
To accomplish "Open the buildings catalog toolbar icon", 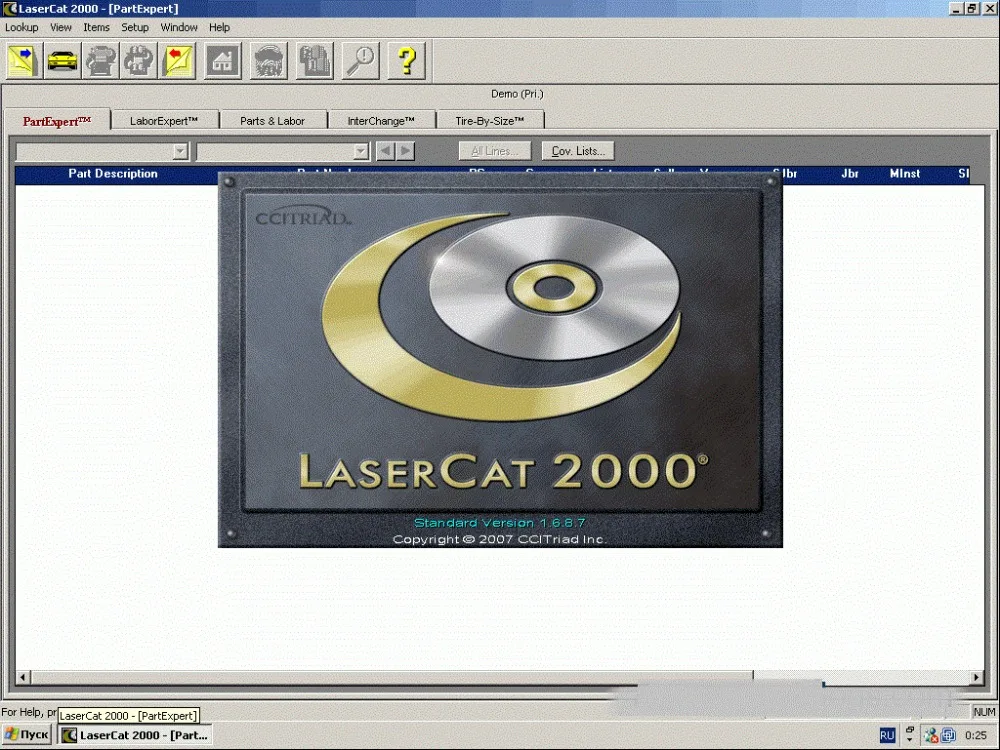I will pyautogui.click(x=314, y=60).
